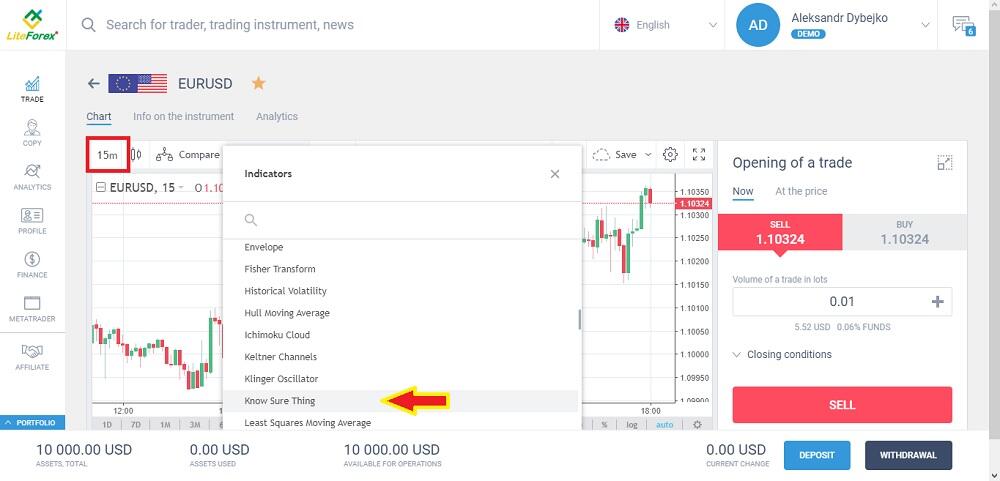The height and width of the screenshot is (481, 1000).
Task: Open the TRADE section in sidebar
Action: click(32, 89)
